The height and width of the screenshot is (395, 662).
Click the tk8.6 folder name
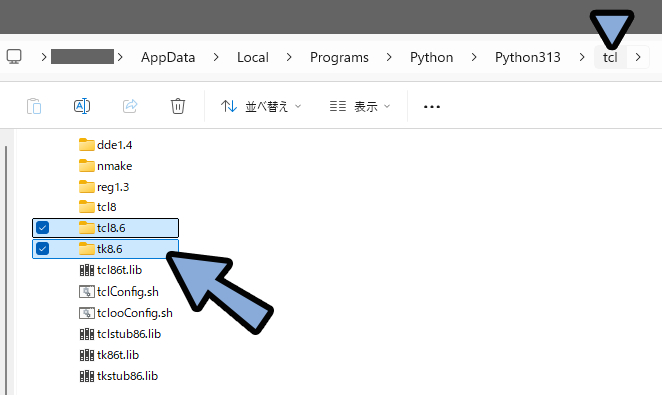click(110, 249)
